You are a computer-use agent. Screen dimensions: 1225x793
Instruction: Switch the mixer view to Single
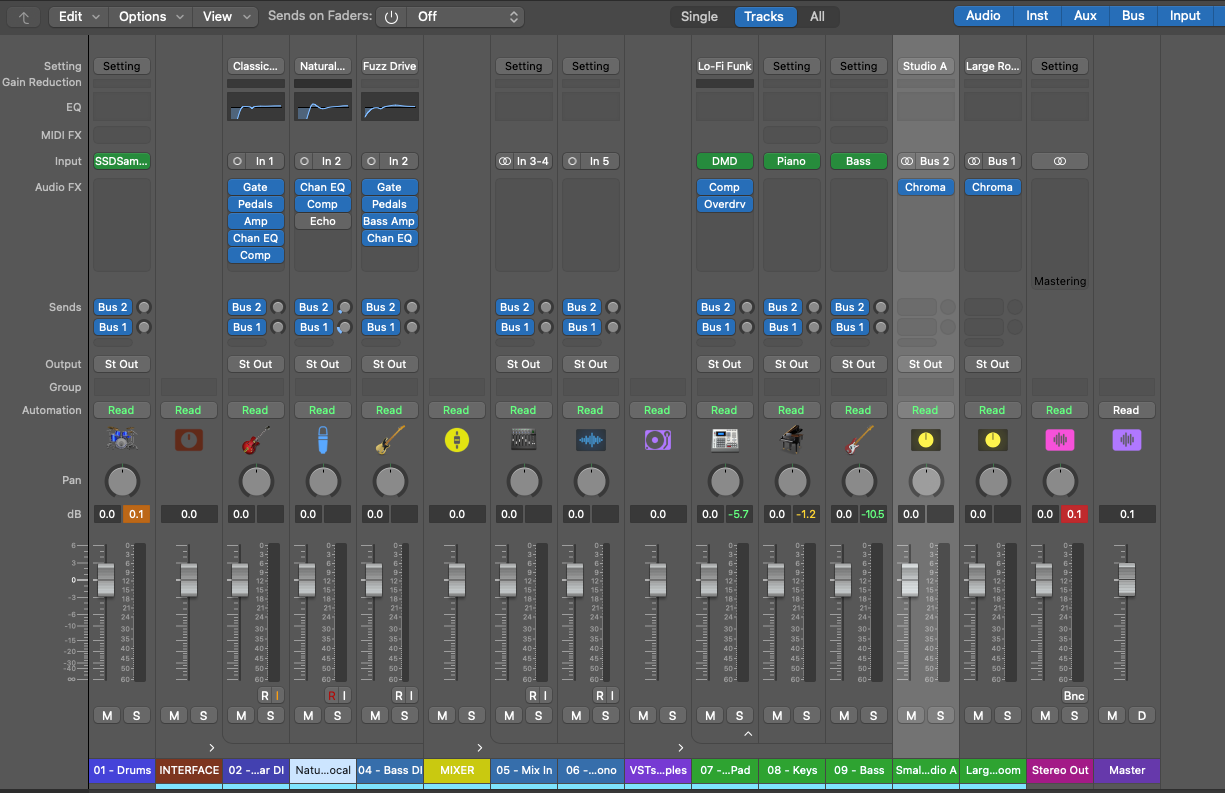pos(699,16)
